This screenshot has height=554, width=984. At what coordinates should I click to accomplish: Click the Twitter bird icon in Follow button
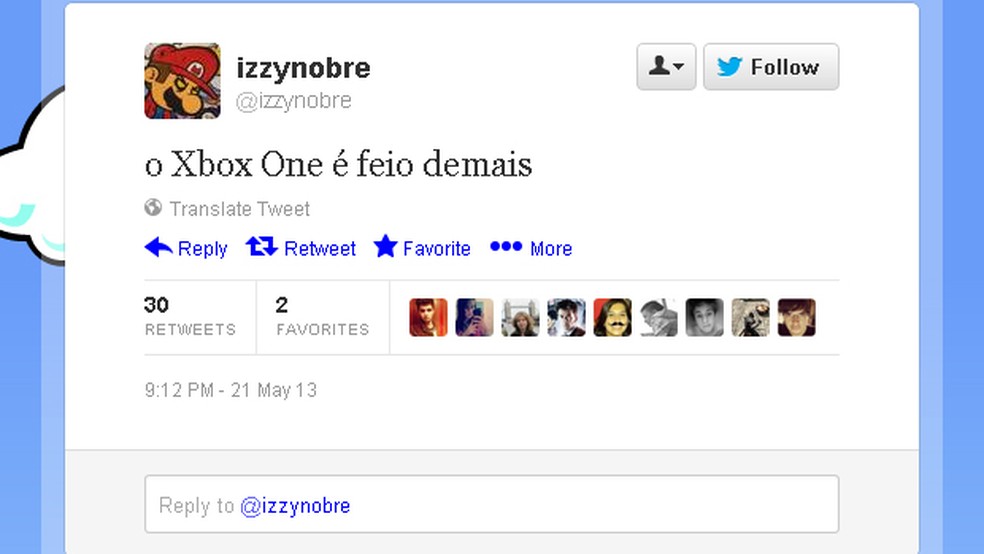[x=730, y=67]
